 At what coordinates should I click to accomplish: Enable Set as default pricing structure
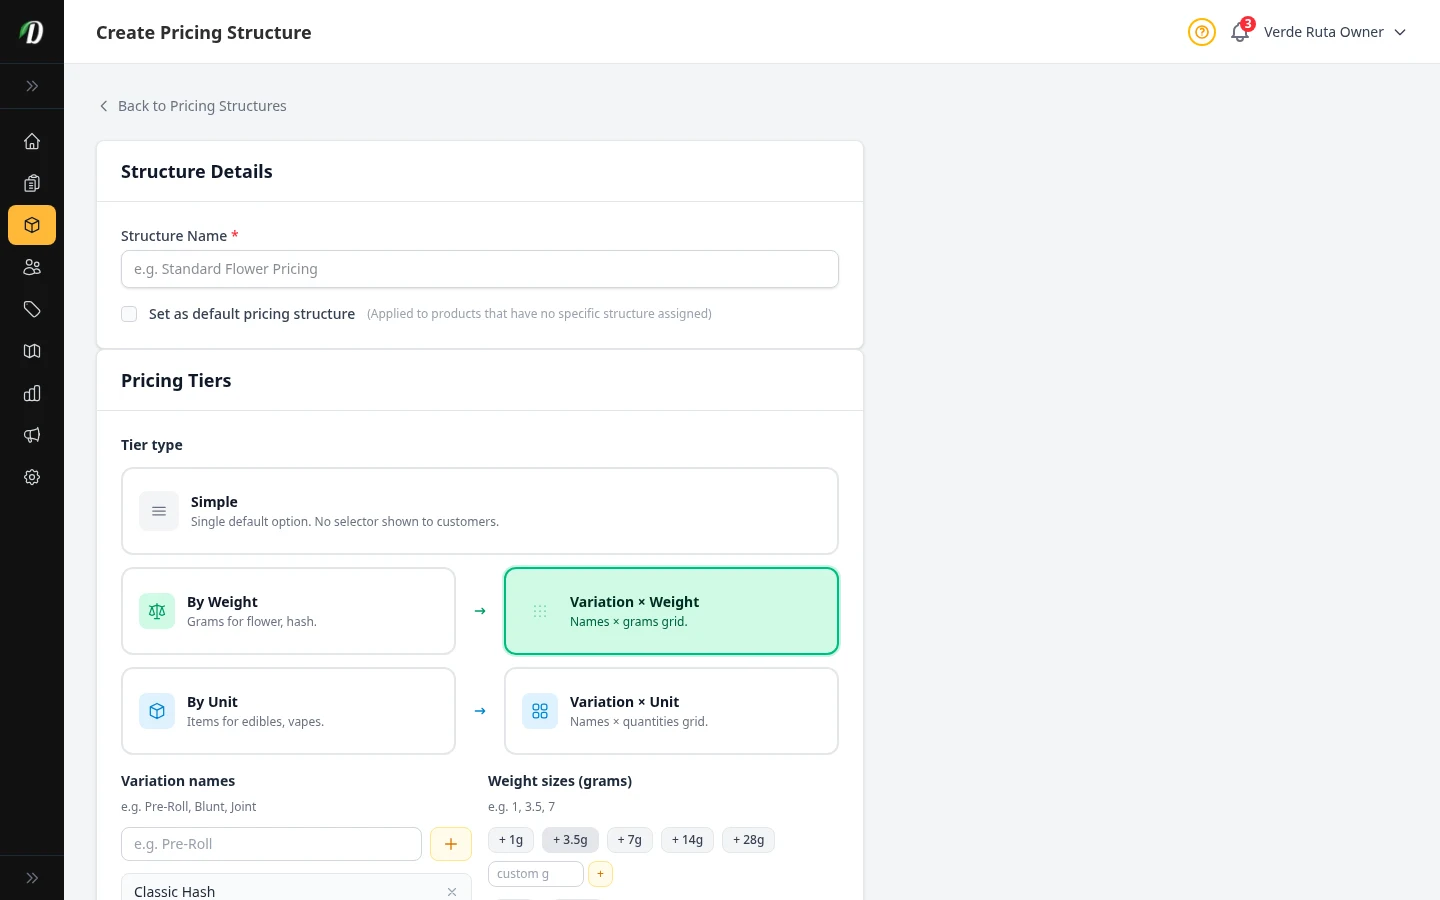(x=129, y=314)
